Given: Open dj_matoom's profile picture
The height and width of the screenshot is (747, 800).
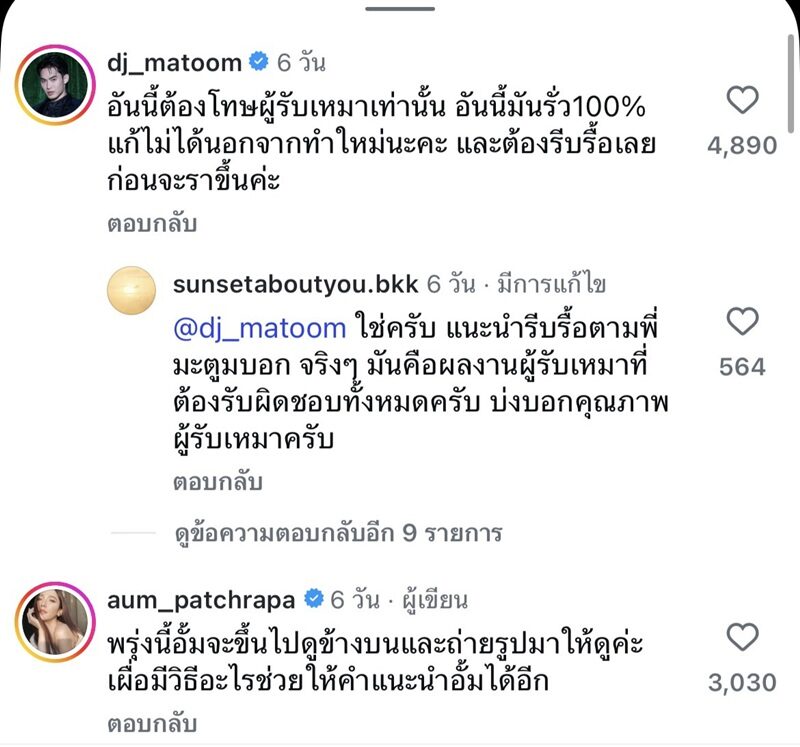Looking at the screenshot, I should click(x=55, y=85).
